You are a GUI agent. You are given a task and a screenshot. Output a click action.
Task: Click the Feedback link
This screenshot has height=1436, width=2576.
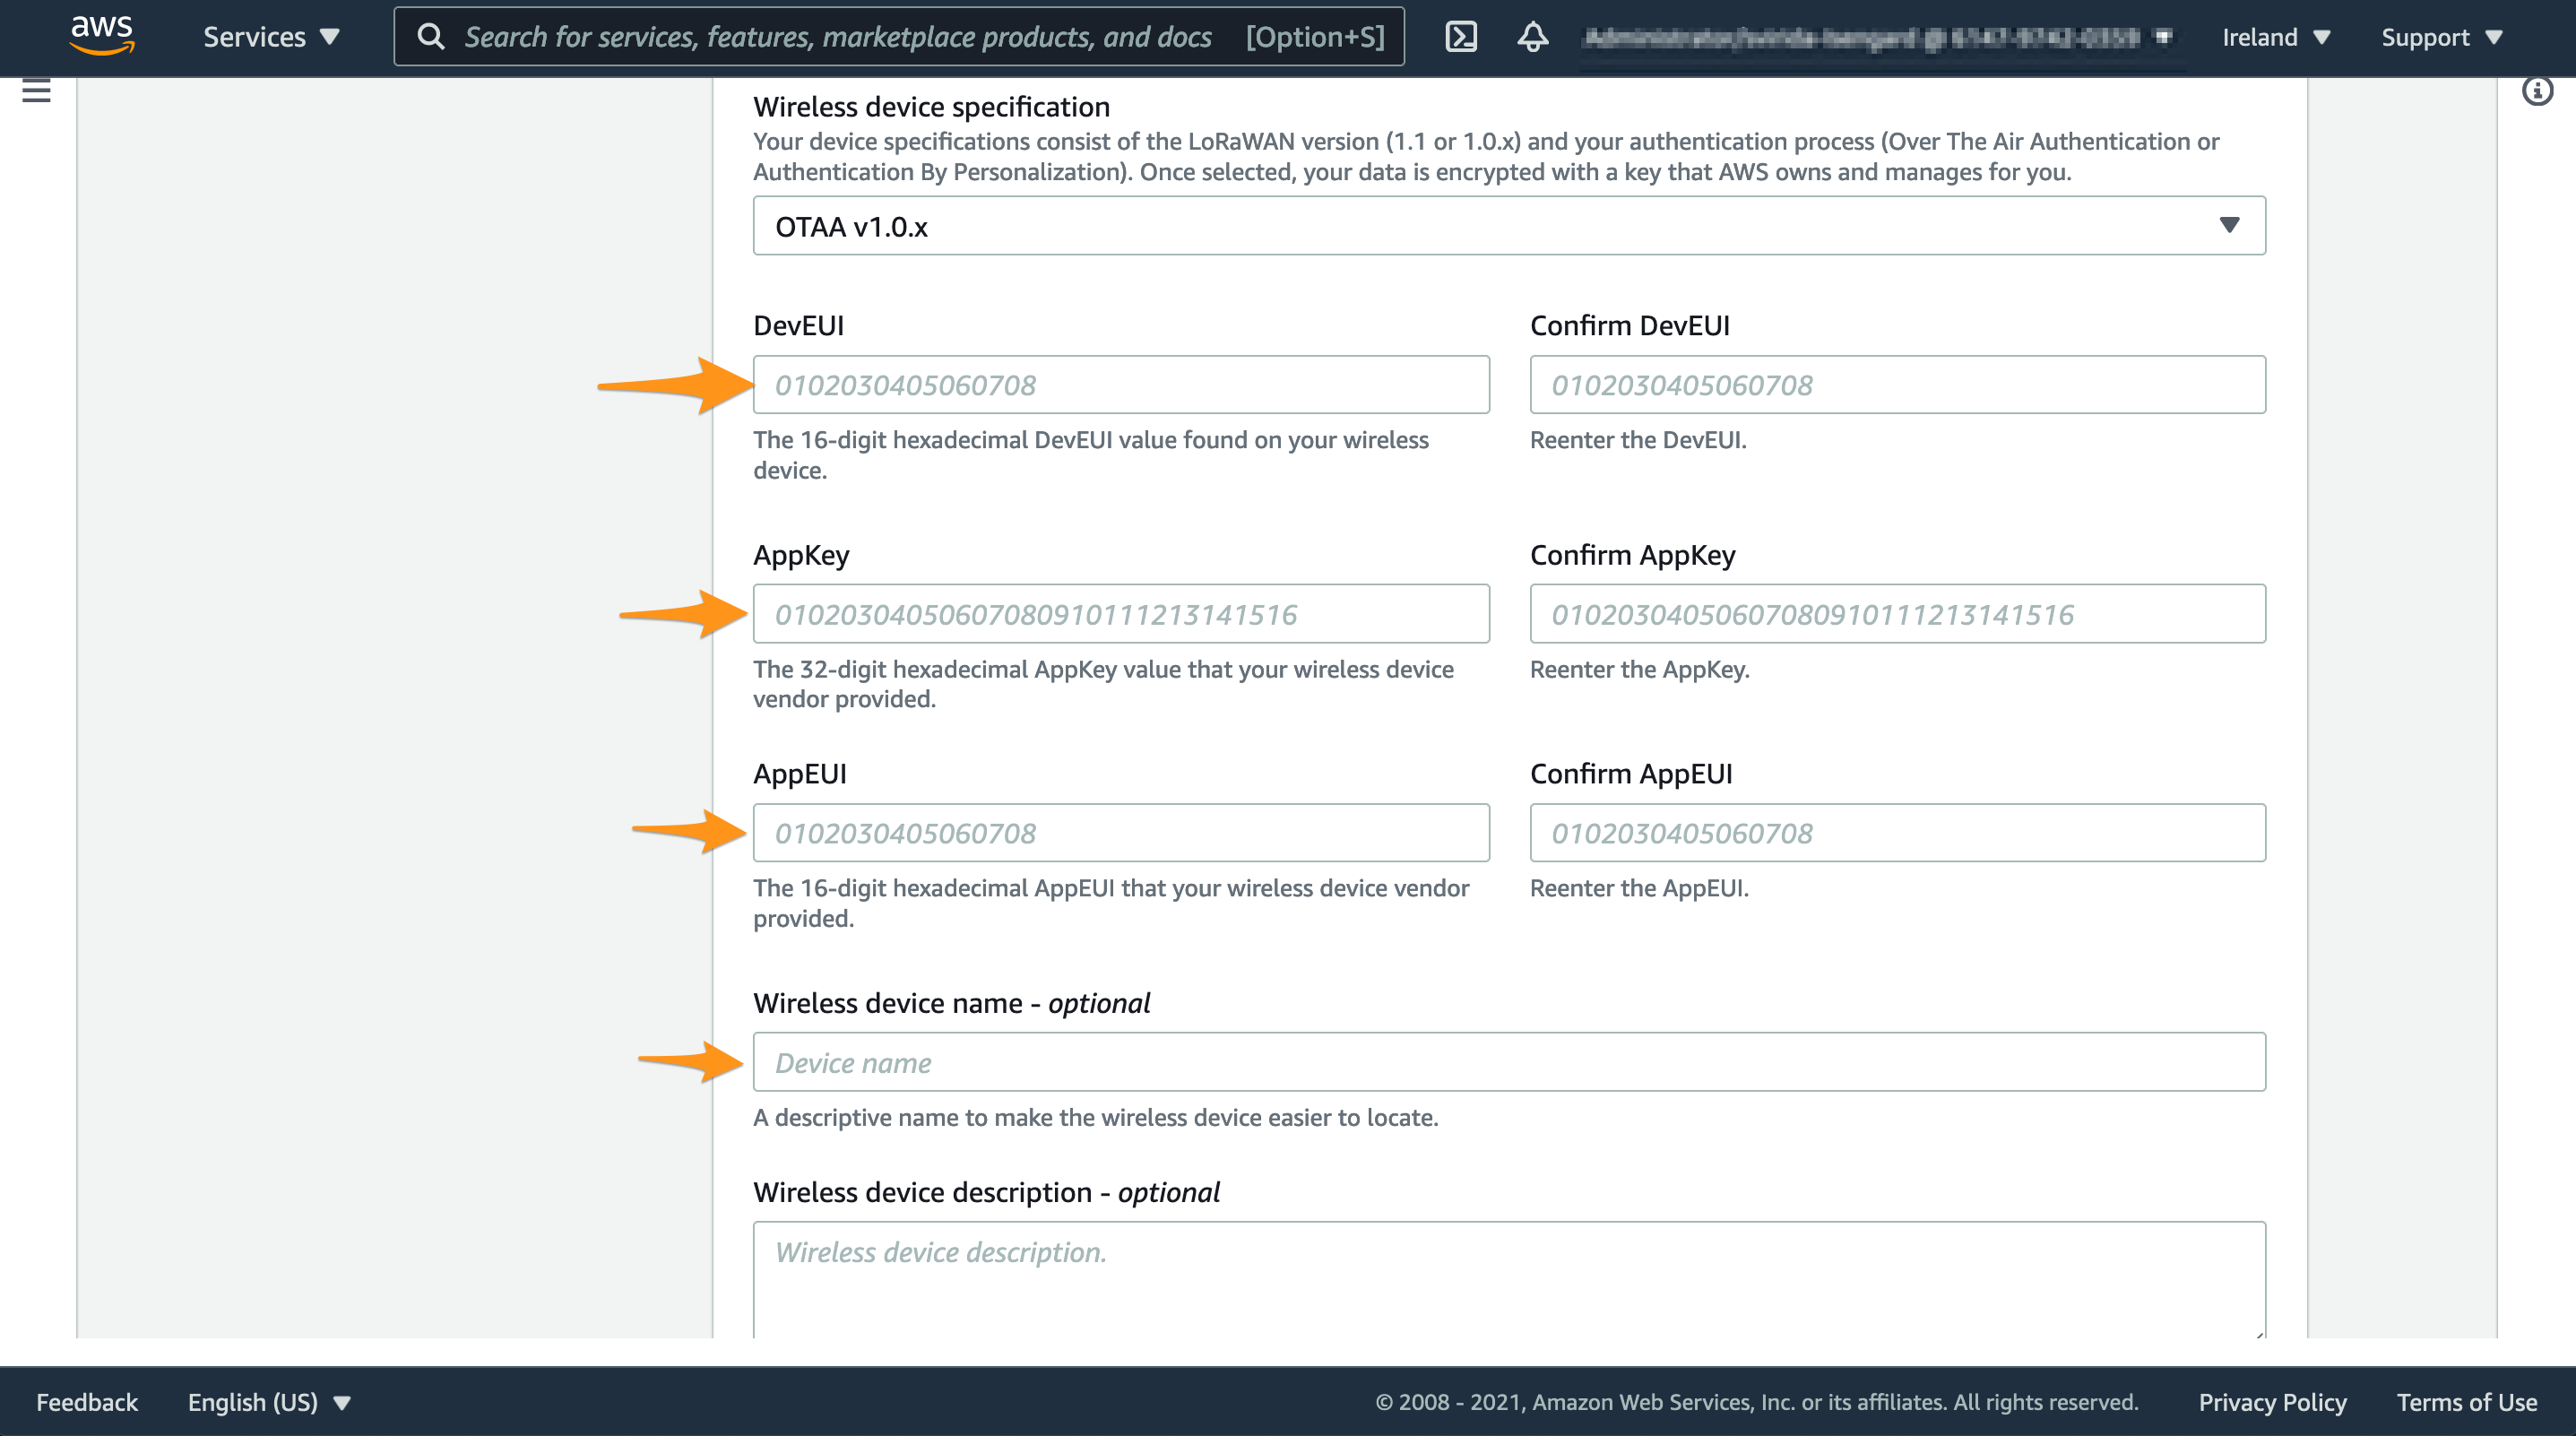point(87,1402)
